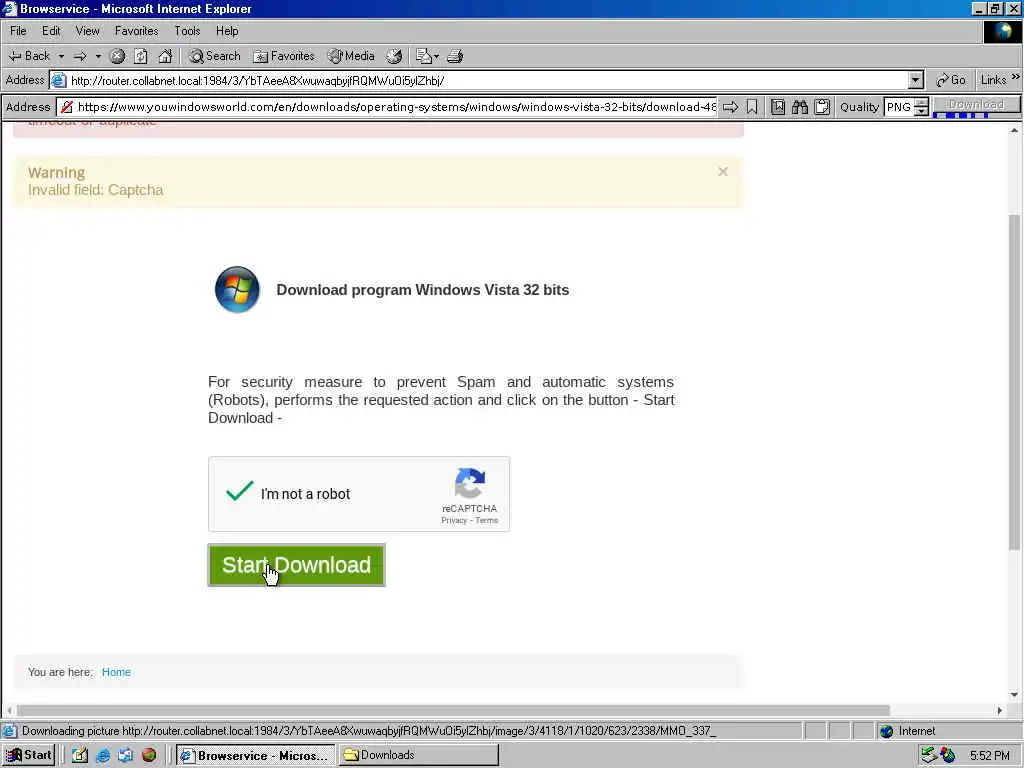Stop page loading with the Stop icon

118,56
